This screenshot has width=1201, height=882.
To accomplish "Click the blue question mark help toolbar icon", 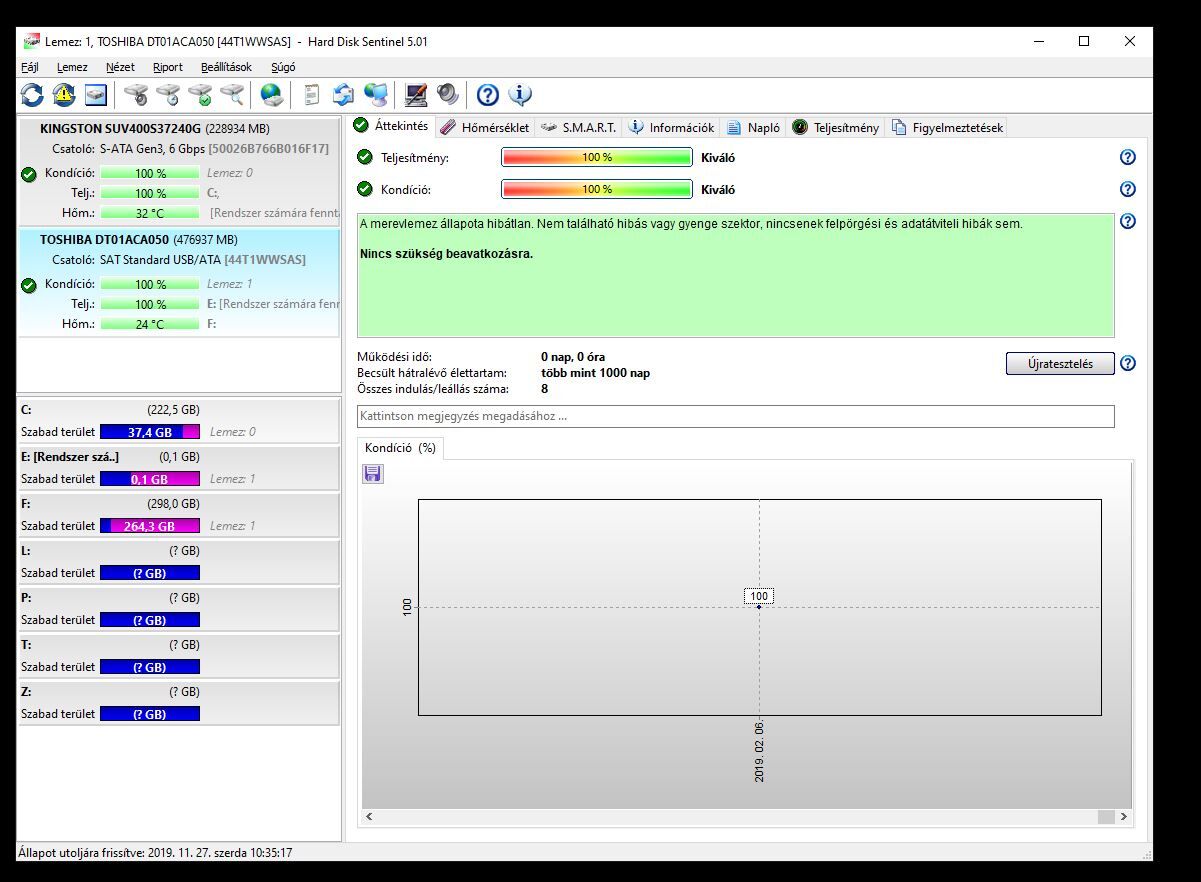I will coord(488,95).
